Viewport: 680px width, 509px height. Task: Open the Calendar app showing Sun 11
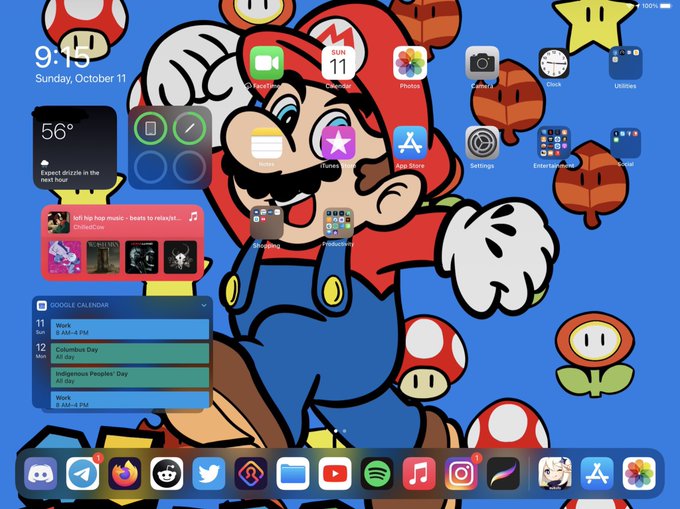pyautogui.click(x=338, y=63)
